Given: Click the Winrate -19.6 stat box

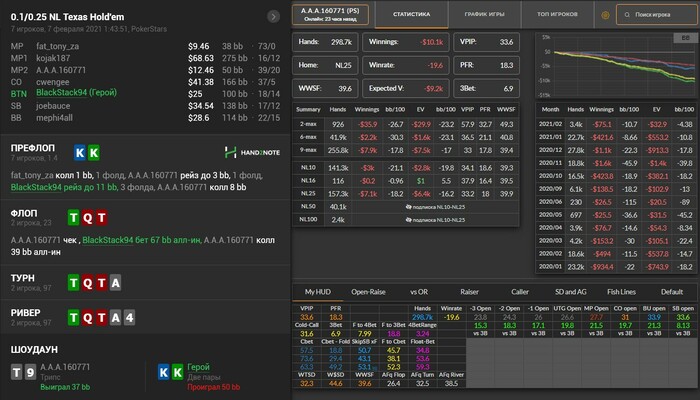Looking at the screenshot, I should pyautogui.click(x=406, y=65).
